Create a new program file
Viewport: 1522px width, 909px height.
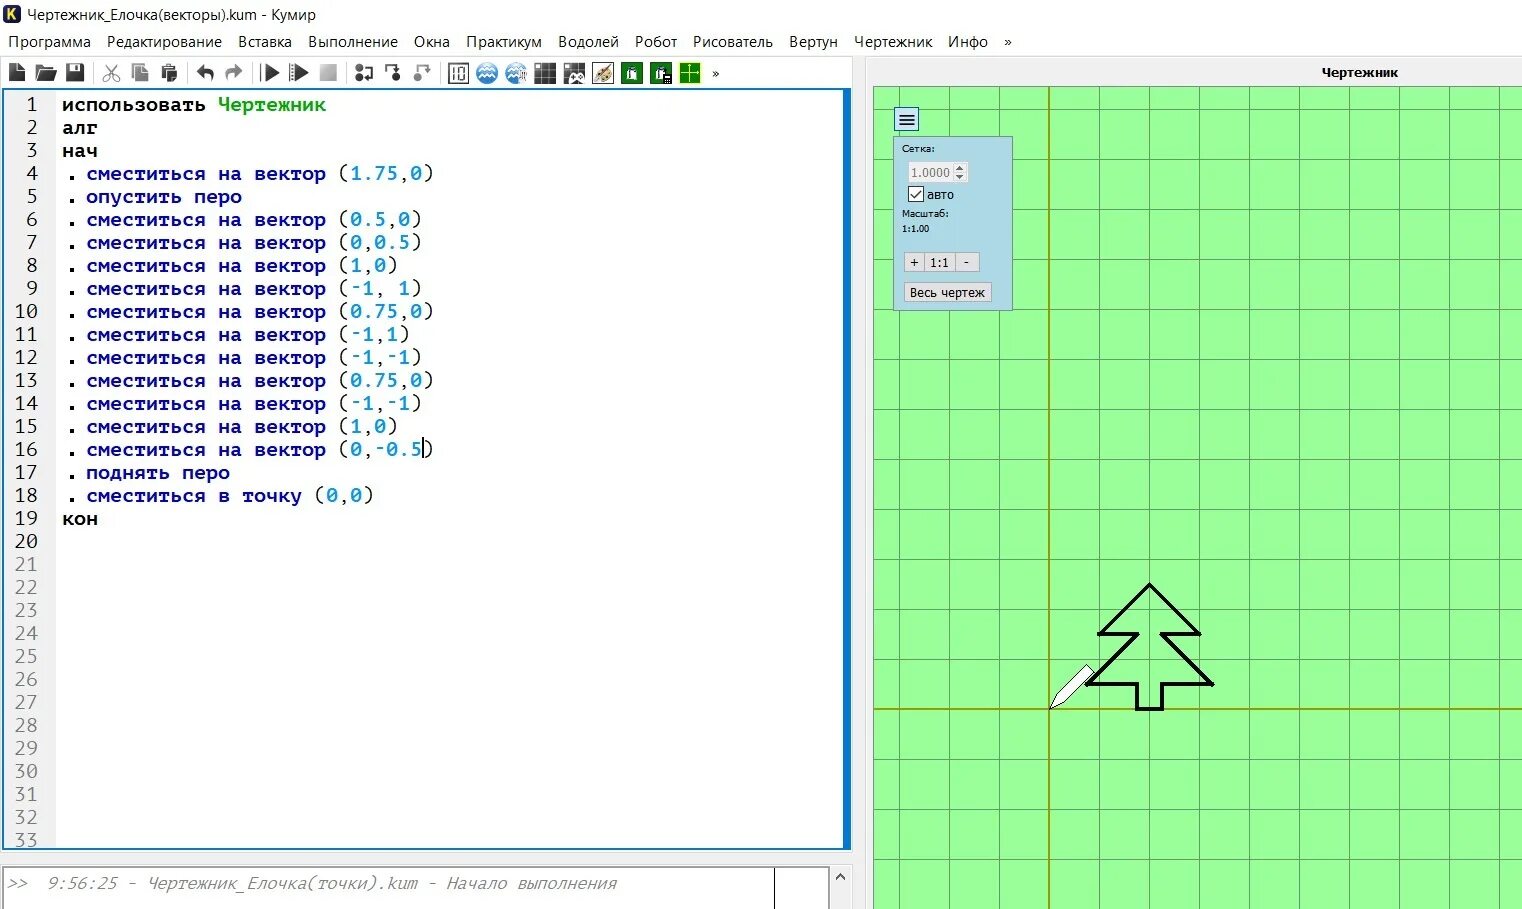(x=17, y=73)
